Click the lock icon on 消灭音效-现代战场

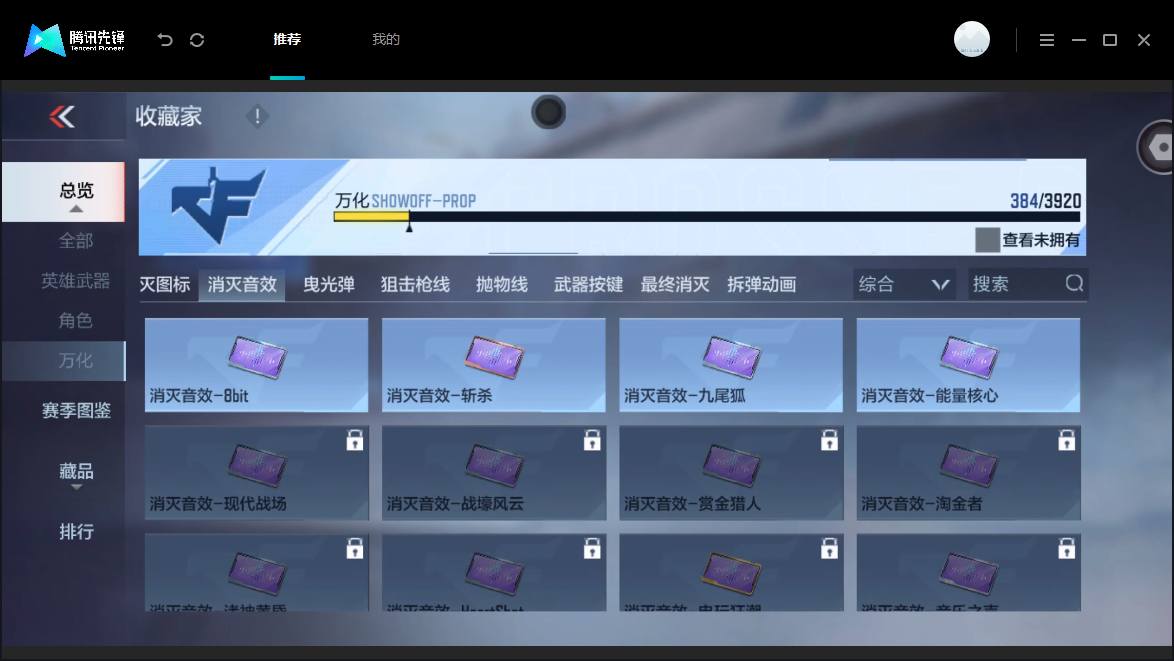[355, 440]
